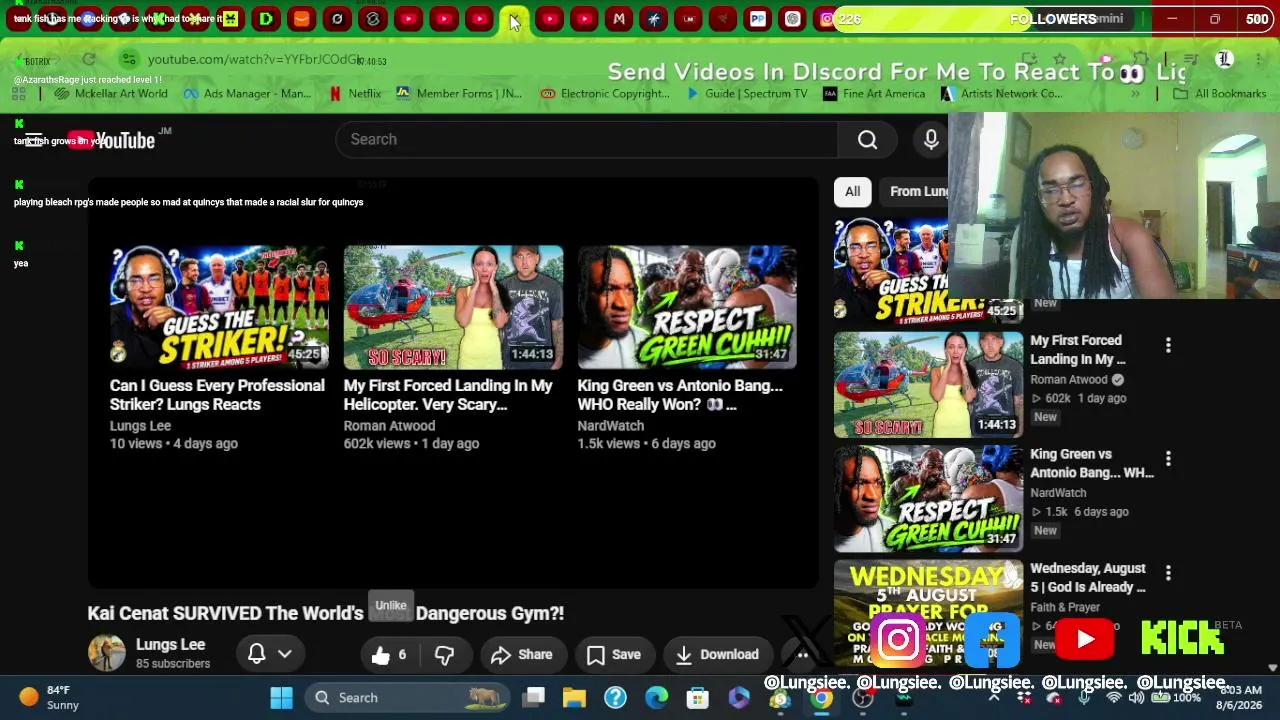Show the hidden bookmarks overflow chevron

1135,94
